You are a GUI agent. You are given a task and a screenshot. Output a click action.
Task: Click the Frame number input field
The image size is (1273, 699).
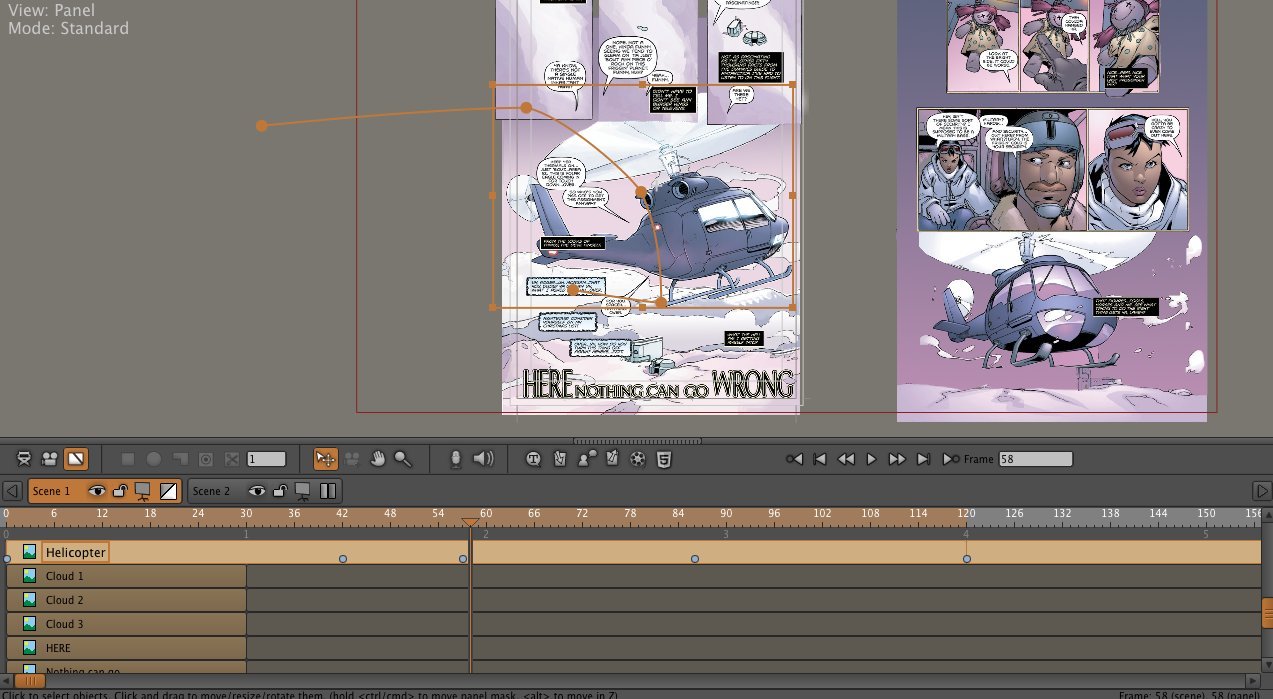pyautogui.click(x=1036, y=458)
